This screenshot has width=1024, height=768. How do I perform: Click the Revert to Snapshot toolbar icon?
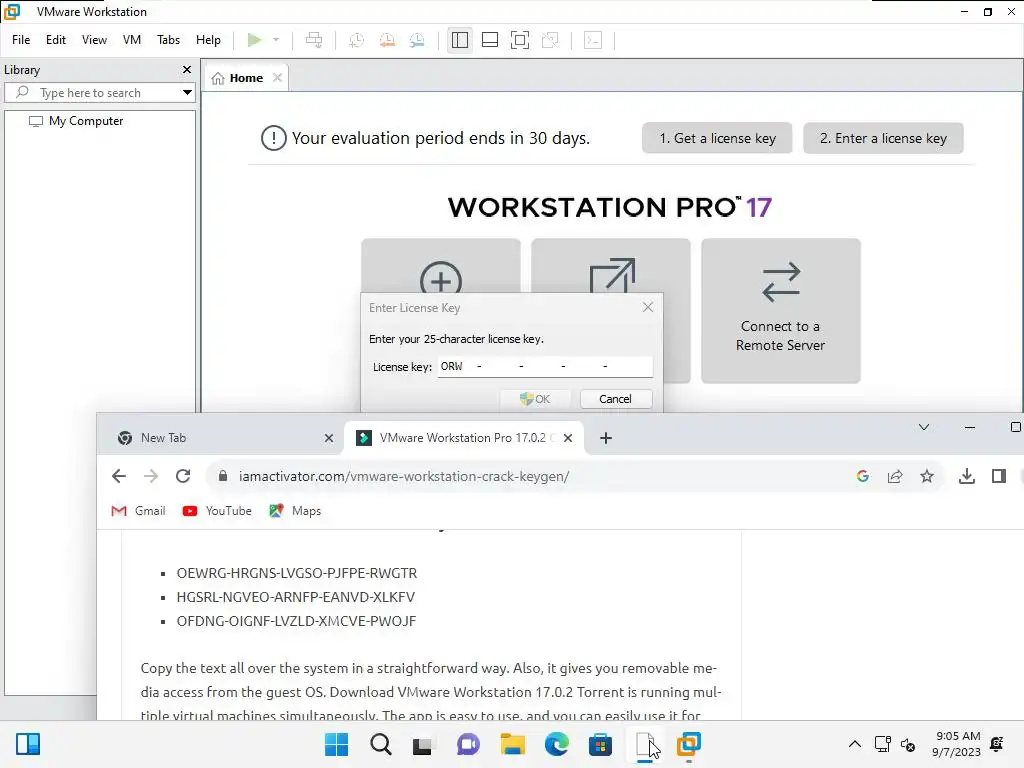click(x=387, y=40)
